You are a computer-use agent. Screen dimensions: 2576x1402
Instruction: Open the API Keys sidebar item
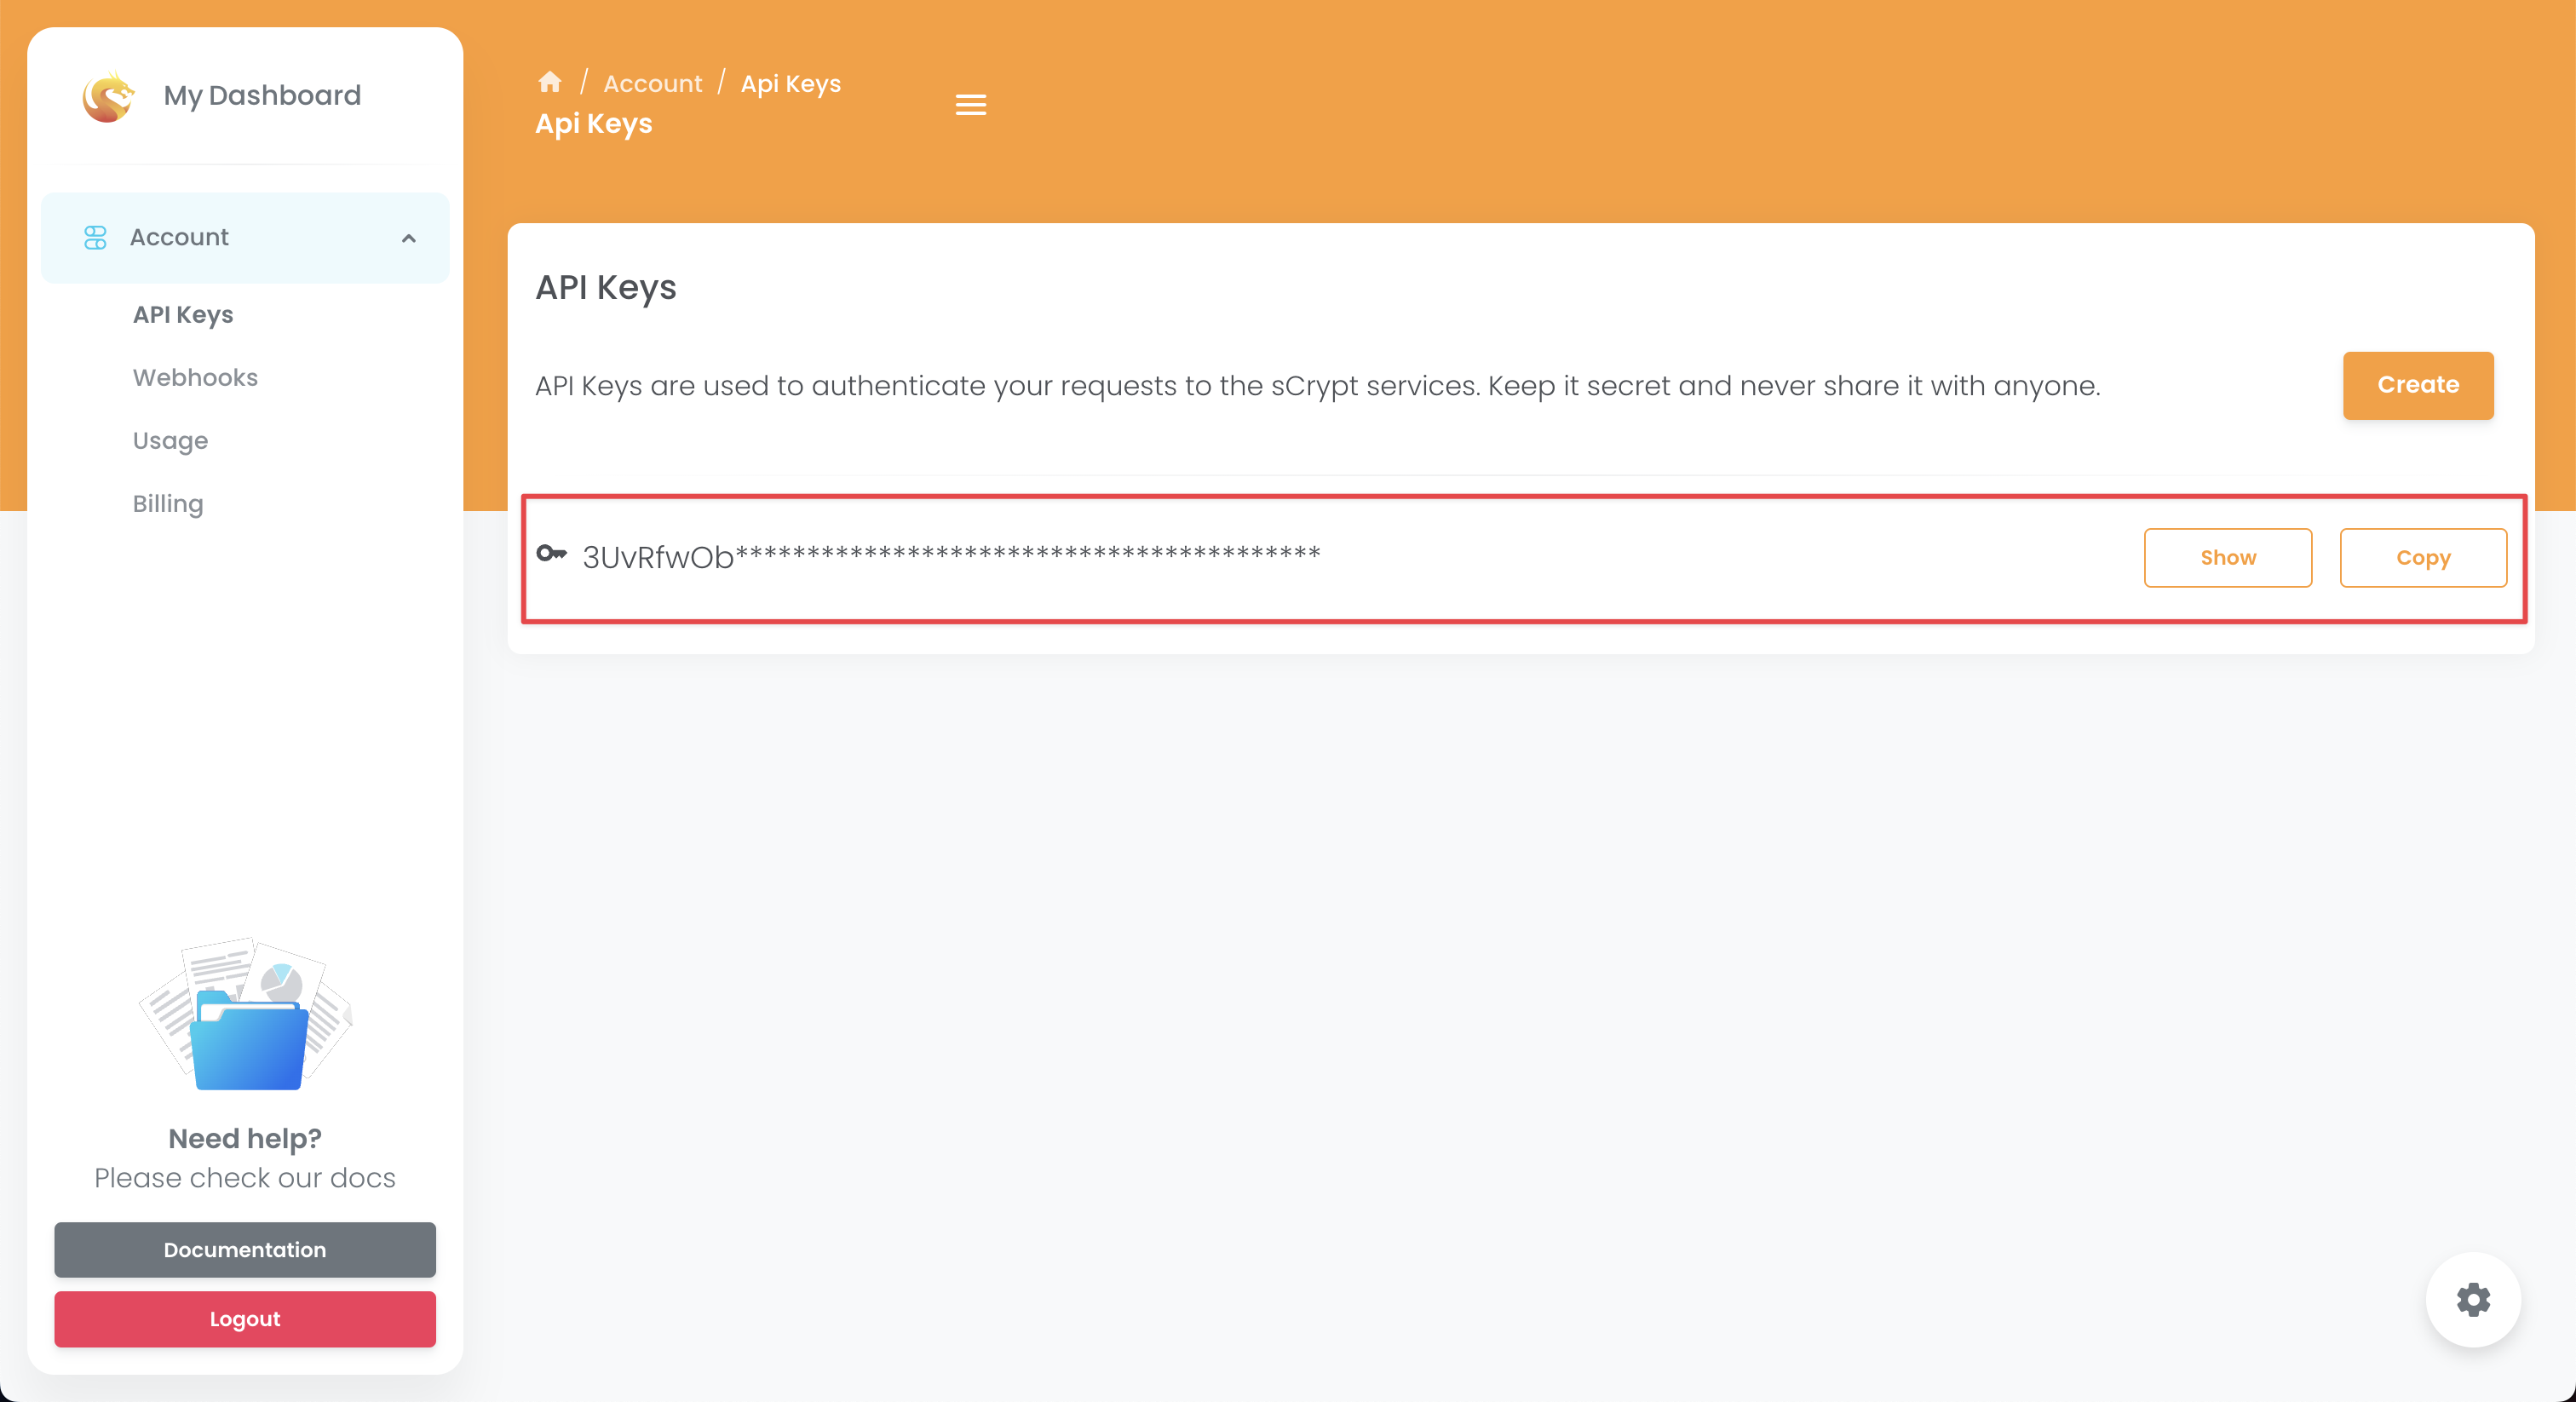tap(183, 315)
